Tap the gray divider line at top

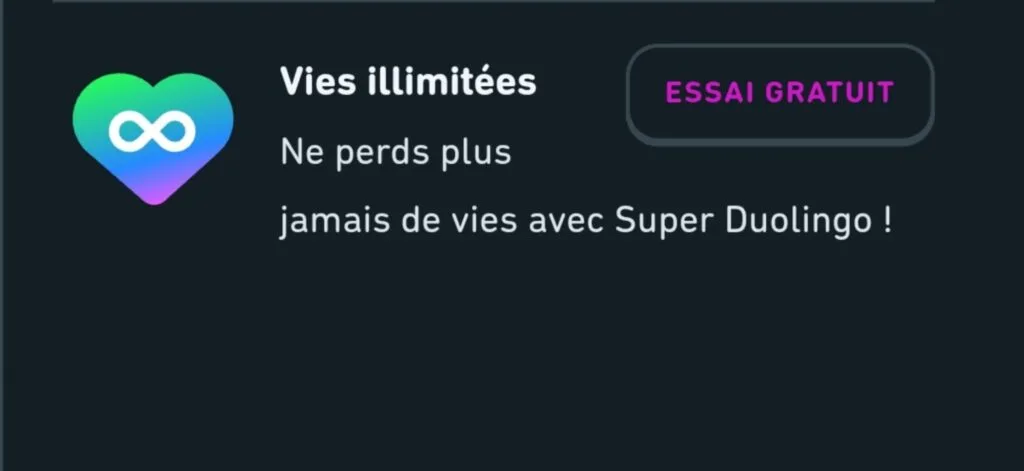pyautogui.click(x=494, y=1)
